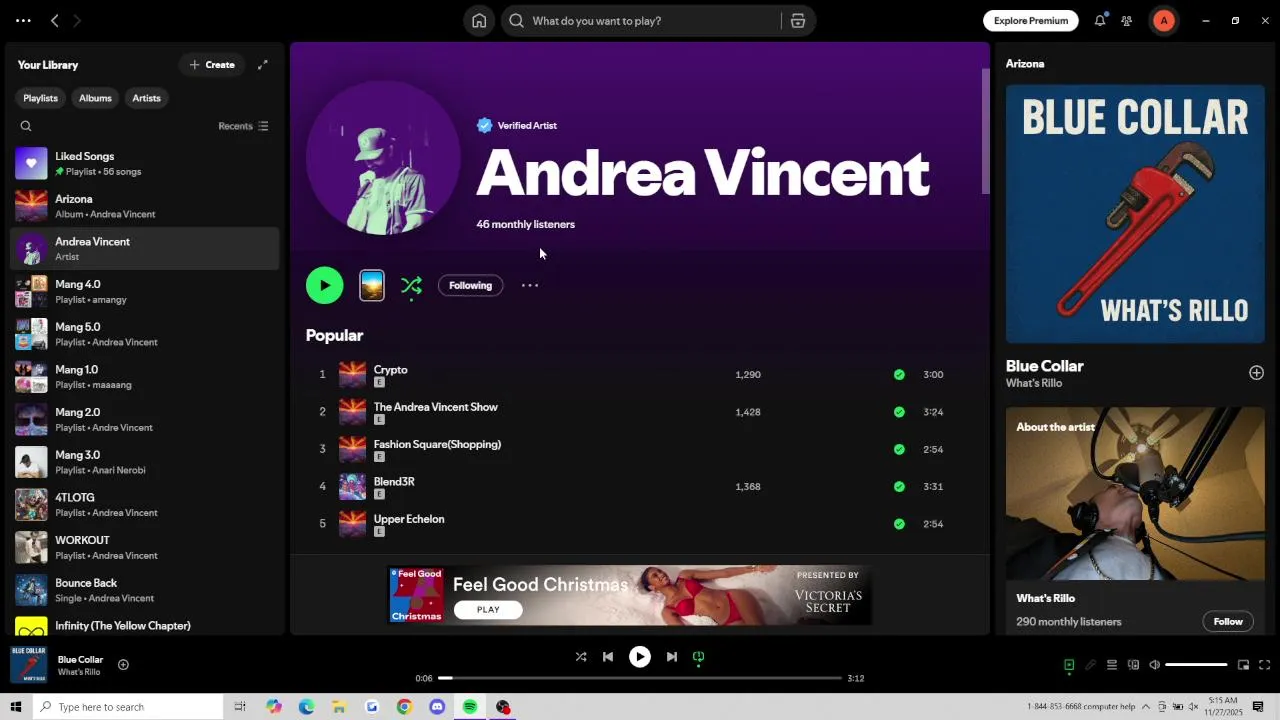The height and width of the screenshot is (720, 1280).
Task: Go back with the left arrow
Action: 55,21
